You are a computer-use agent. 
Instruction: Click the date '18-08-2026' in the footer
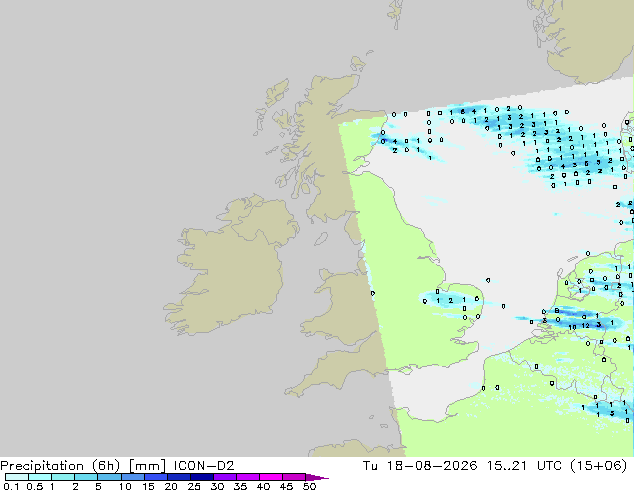point(431,466)
